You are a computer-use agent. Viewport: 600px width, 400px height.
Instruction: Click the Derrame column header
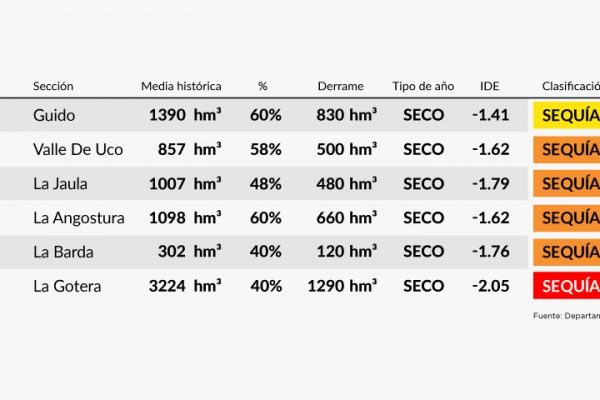tap(340, 87)
